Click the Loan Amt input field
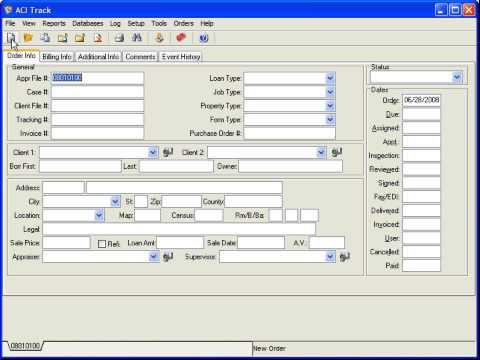 [180, 243]
